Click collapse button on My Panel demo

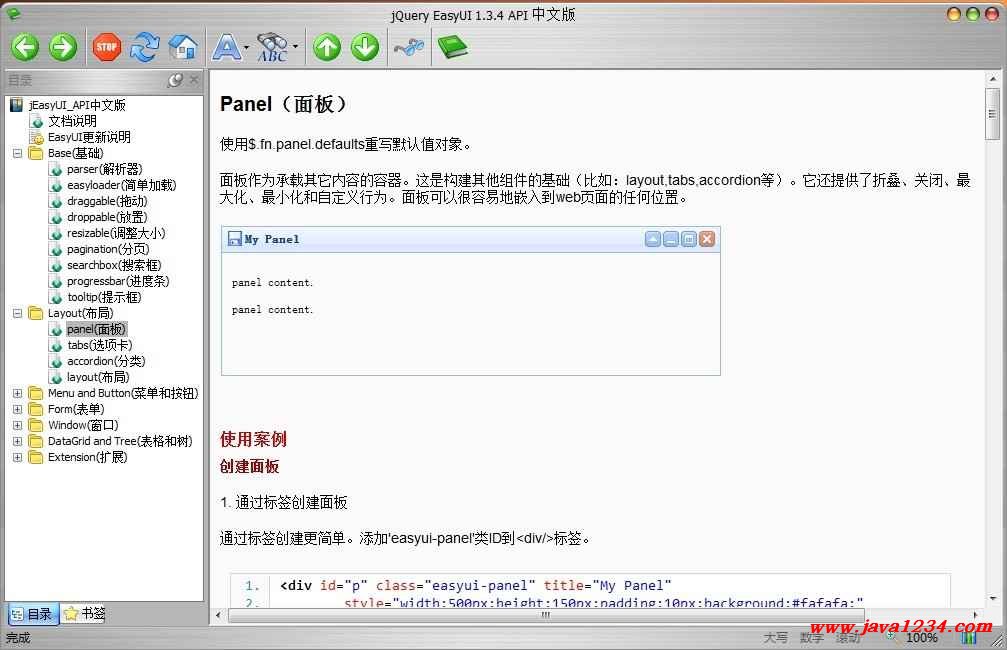(x=652, y=240)
